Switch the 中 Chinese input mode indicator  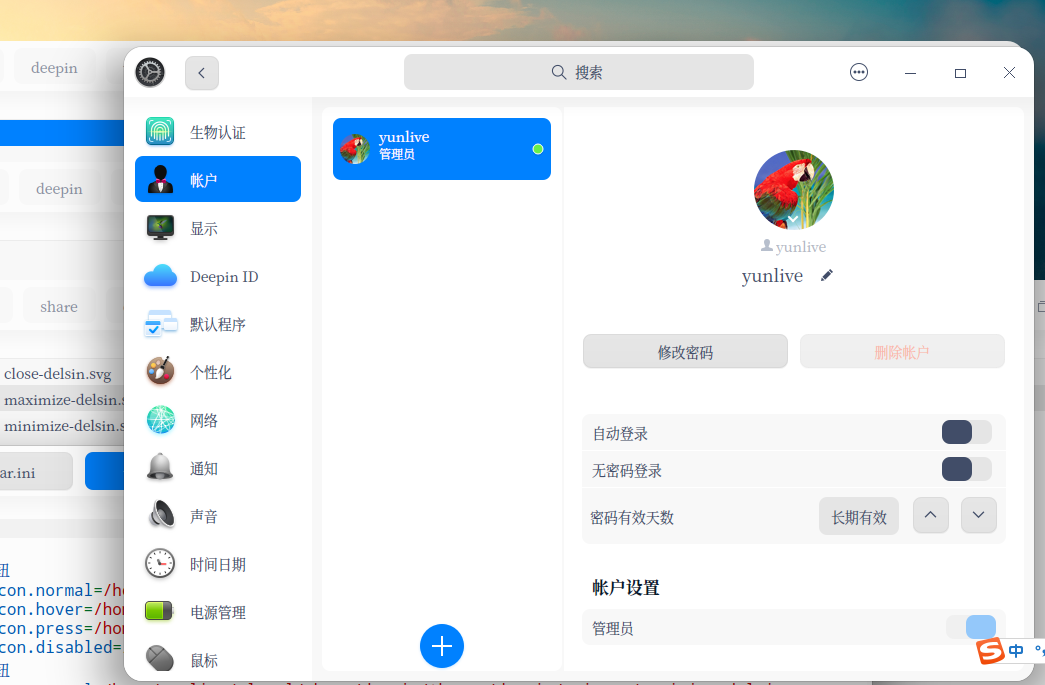point(1016,650)
